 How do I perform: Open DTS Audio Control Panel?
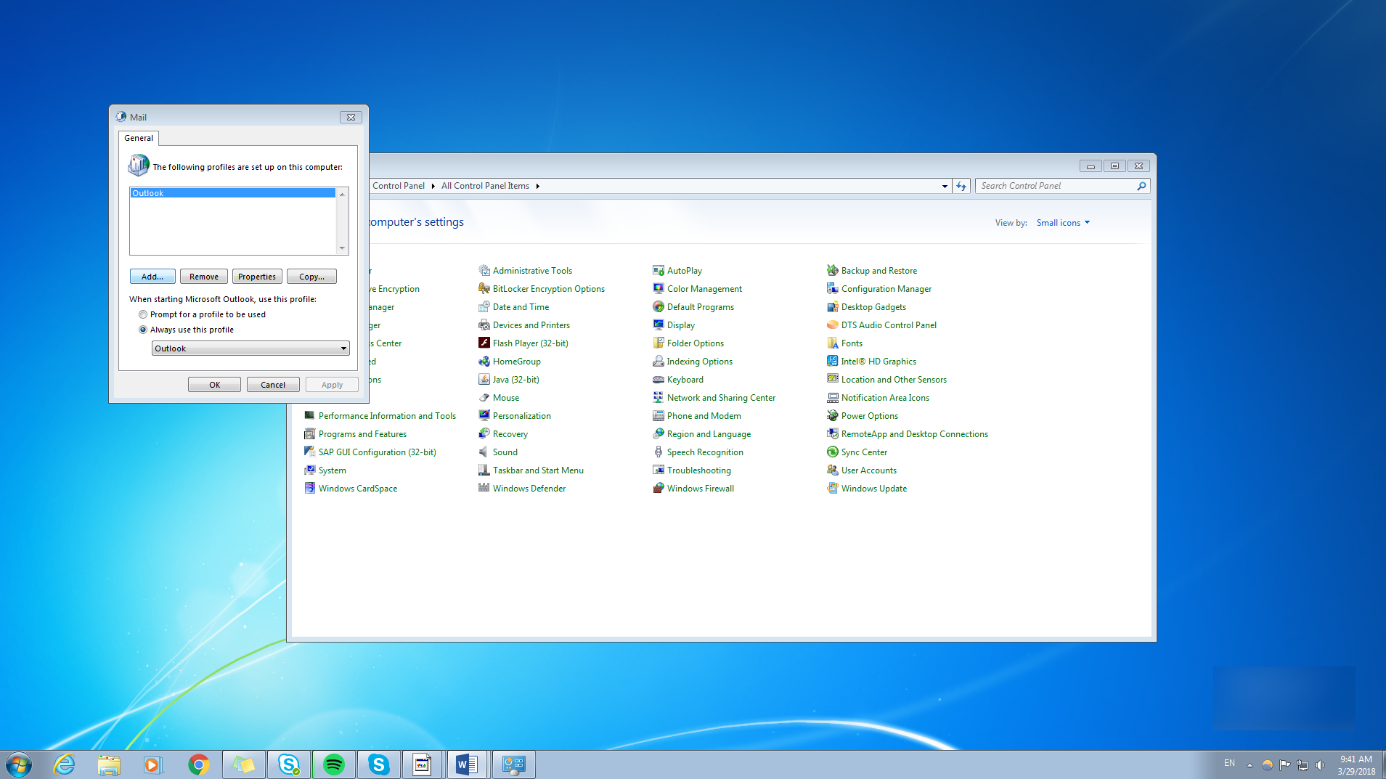[881, 325]
